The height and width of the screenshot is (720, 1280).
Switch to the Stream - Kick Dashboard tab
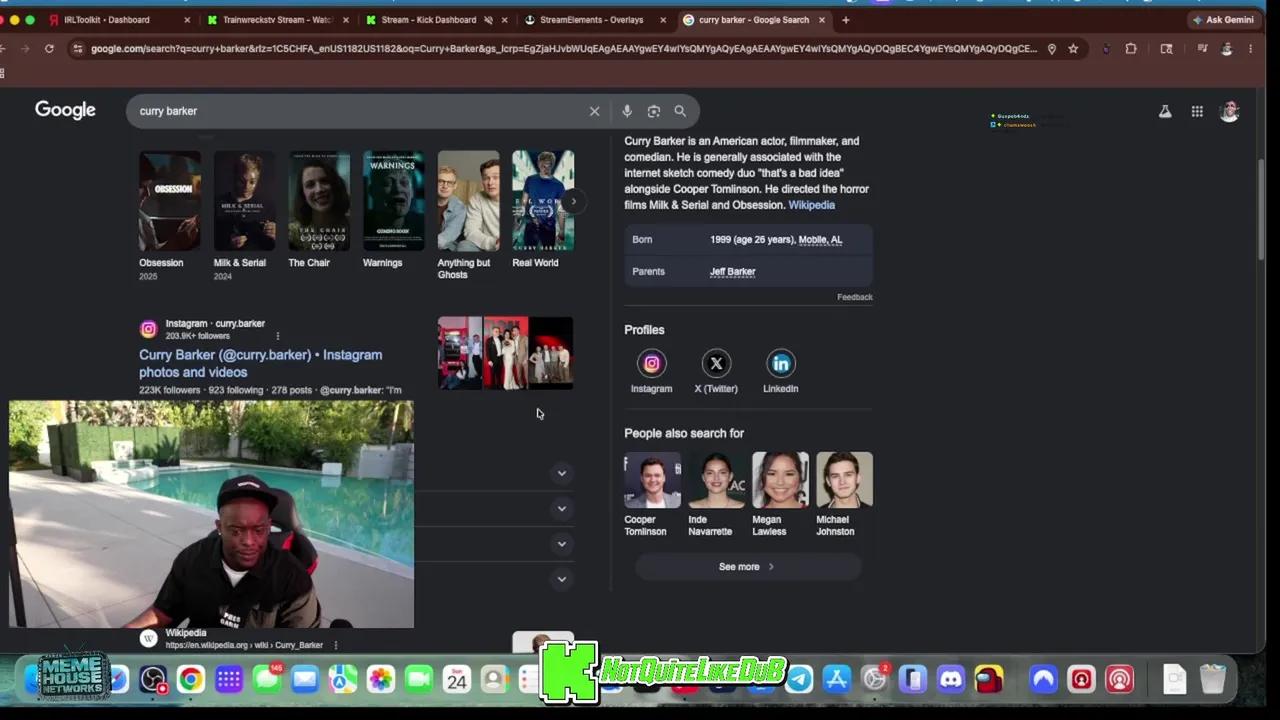click(436, 20)
